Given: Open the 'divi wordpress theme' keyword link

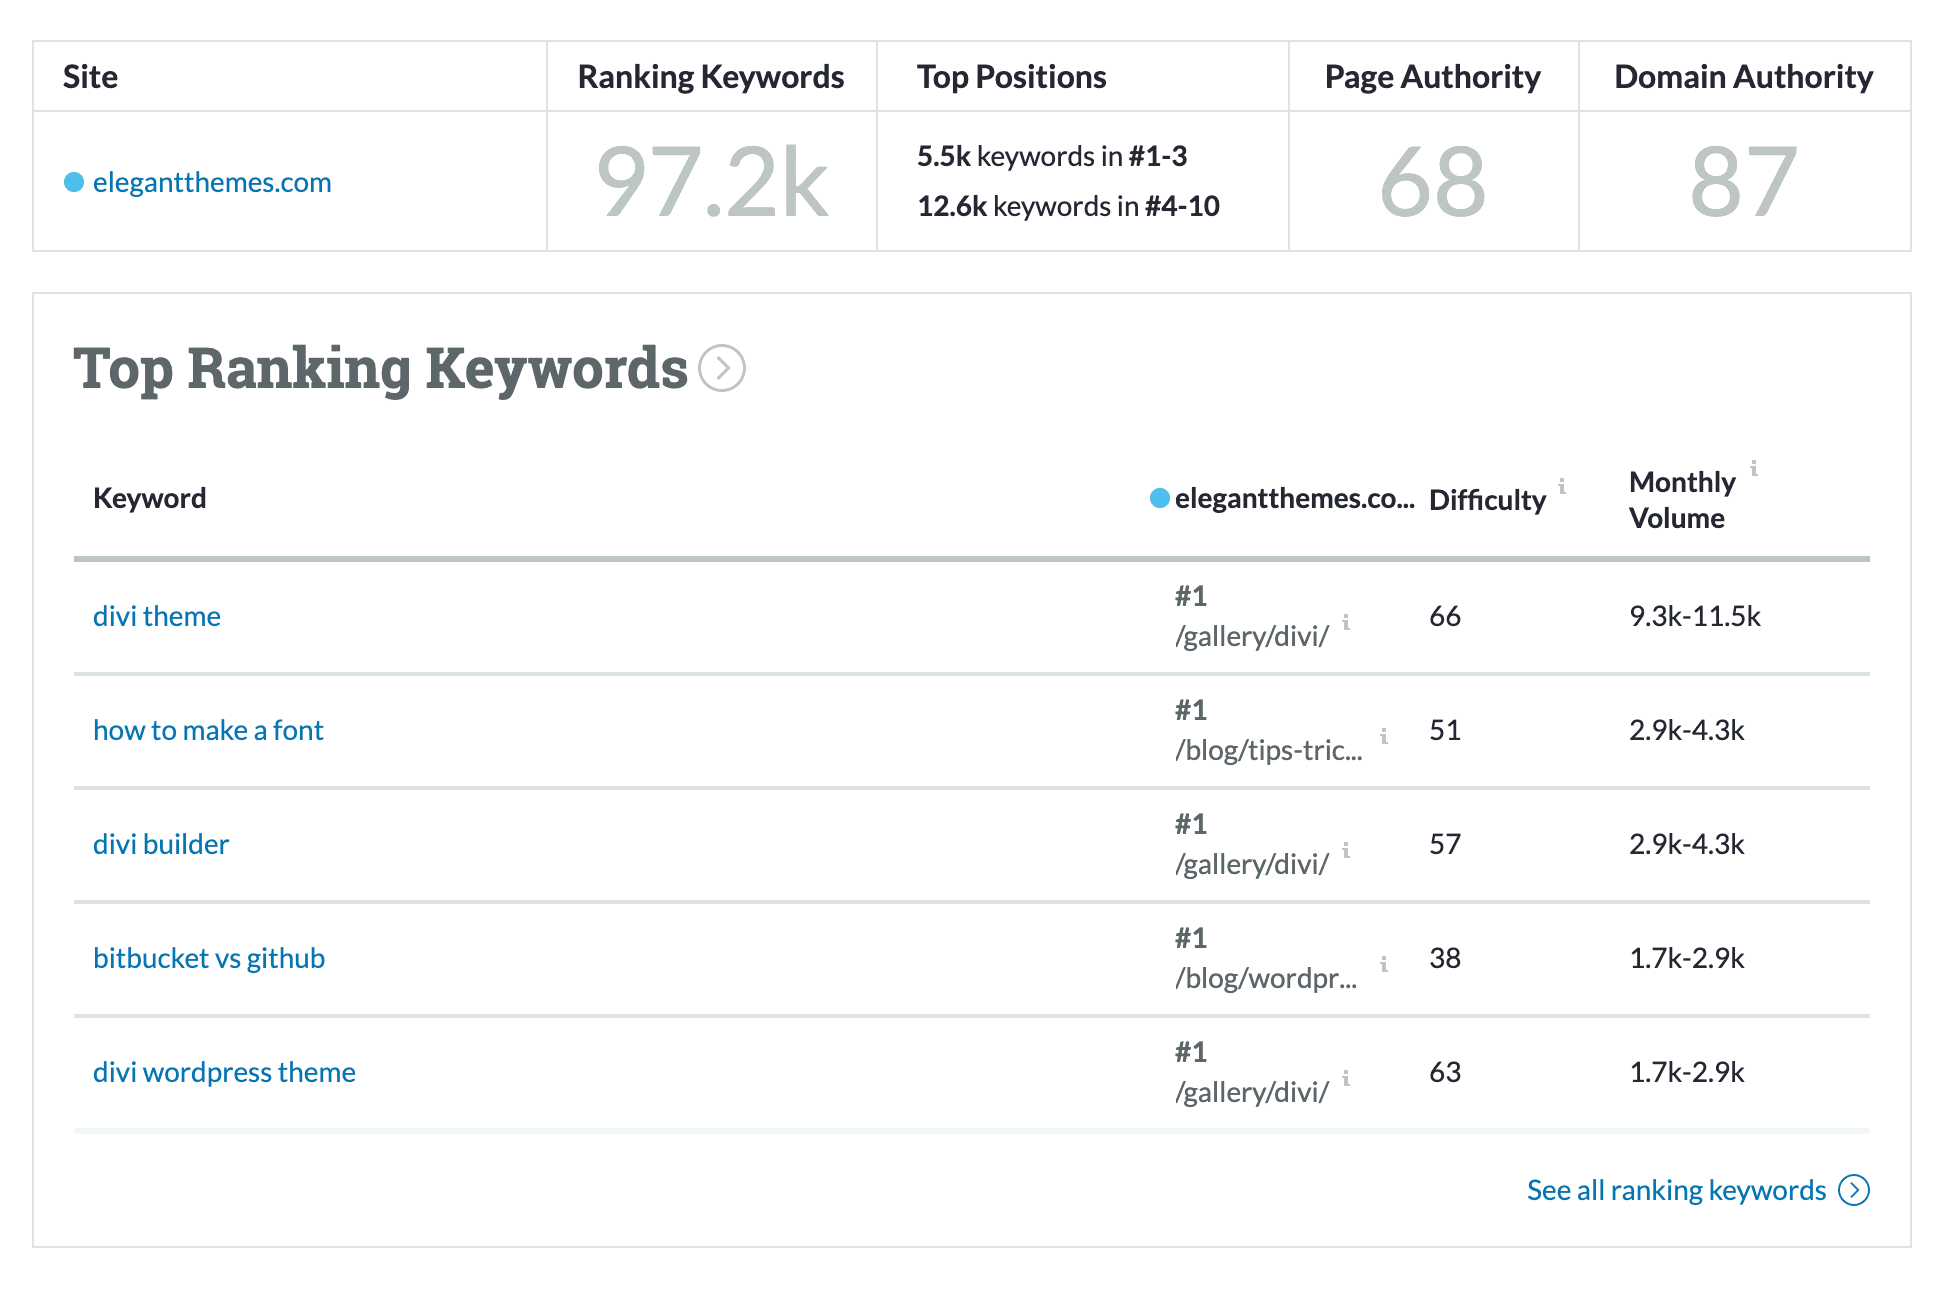Looking at the screenshot, I should [x=224, y=1072].
